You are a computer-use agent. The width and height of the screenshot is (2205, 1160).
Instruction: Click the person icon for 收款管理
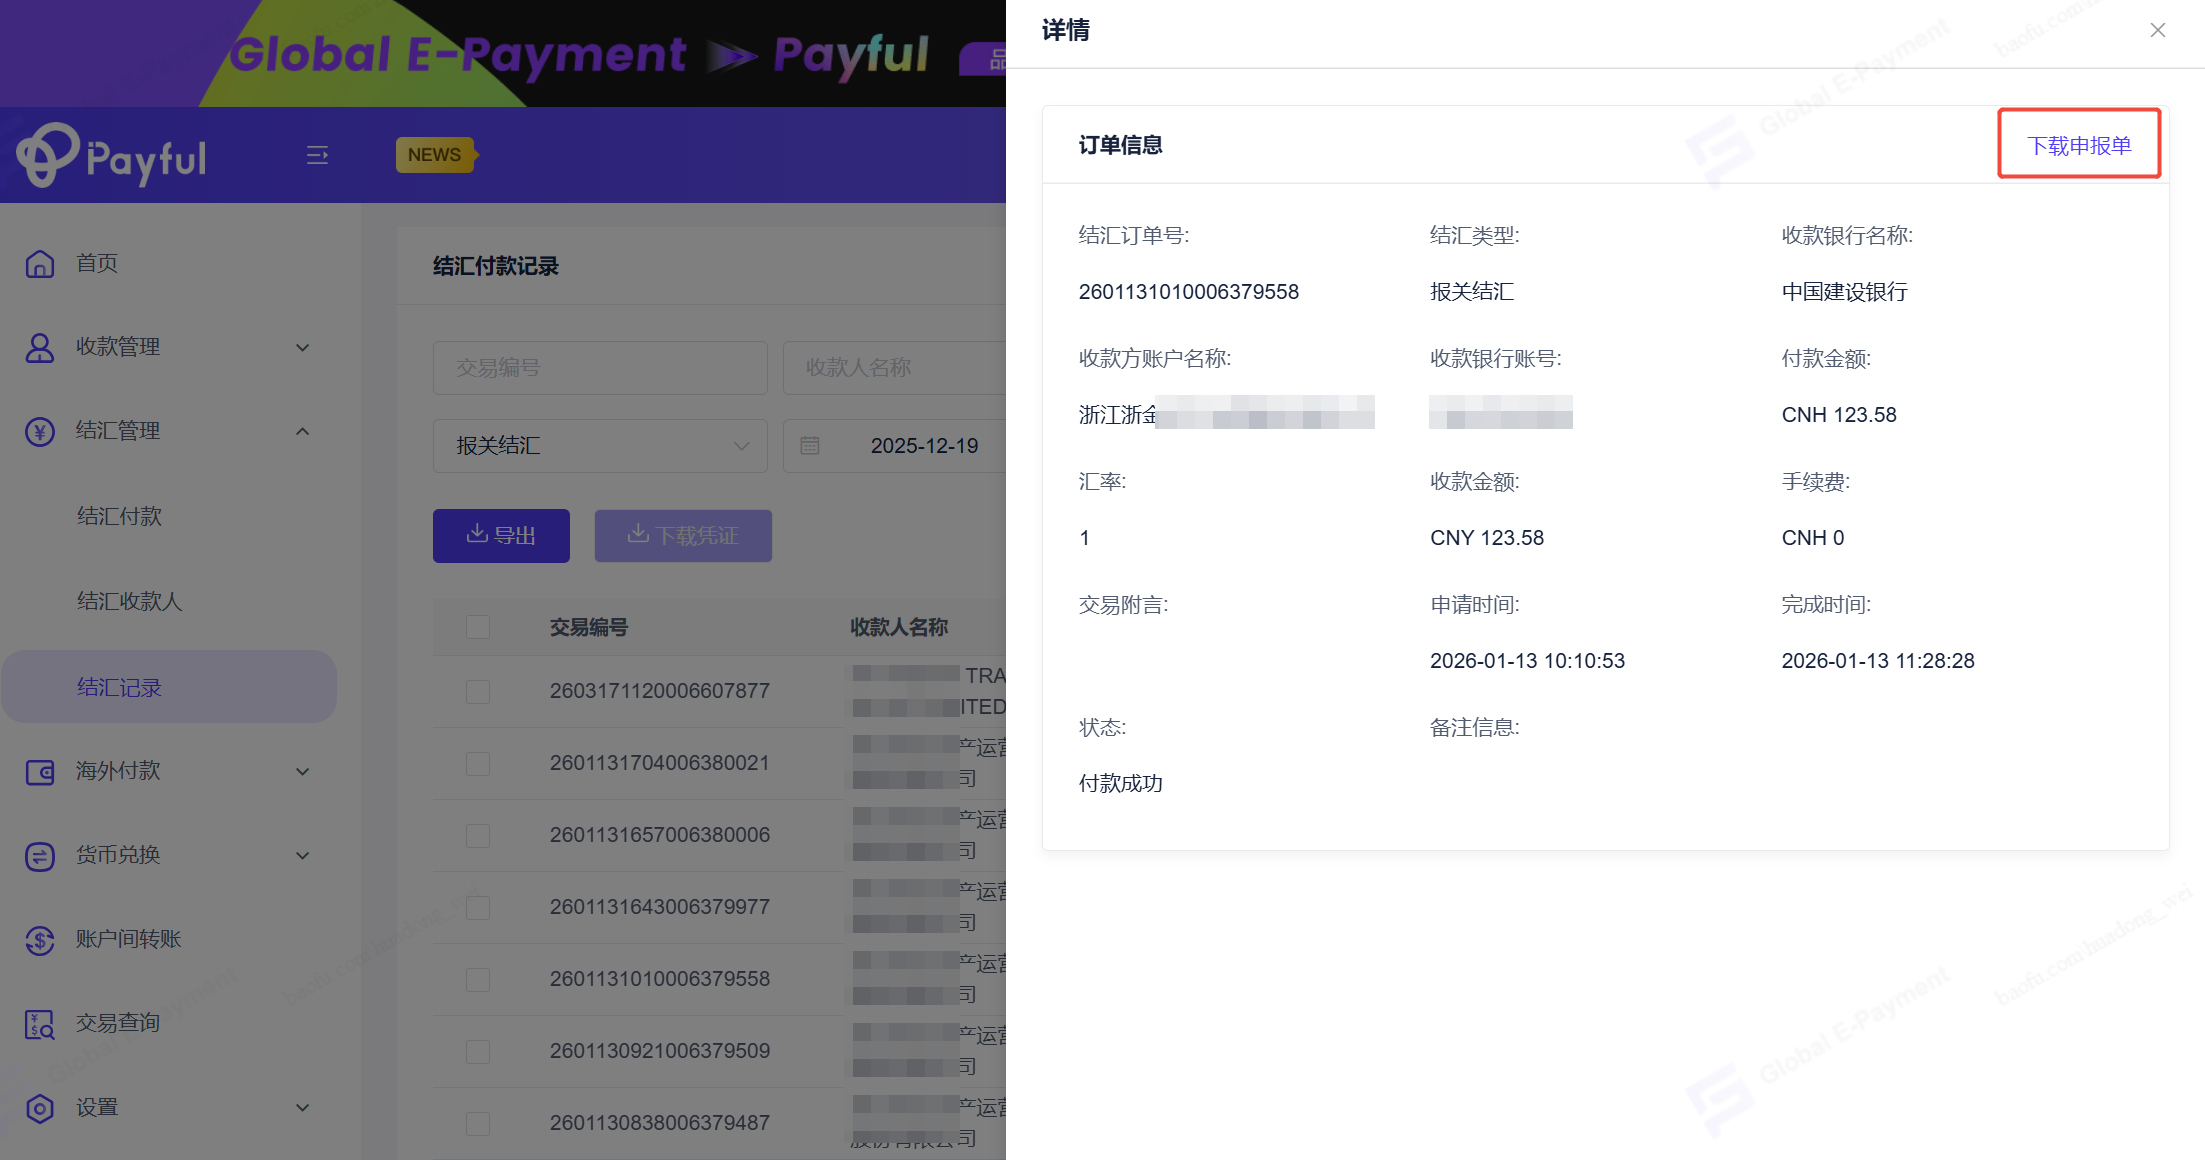[x=40, y=347]
